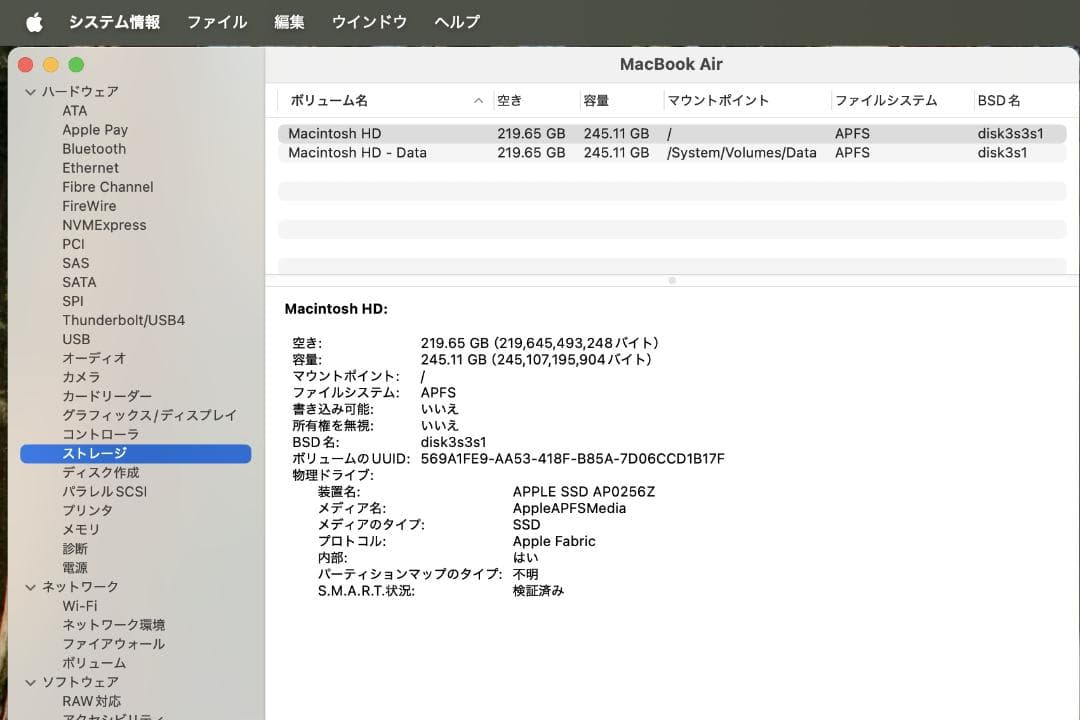Select グラフィックス/ディスプレイ in the sidebar
1080x720 pixels.
tap(147, 415)
